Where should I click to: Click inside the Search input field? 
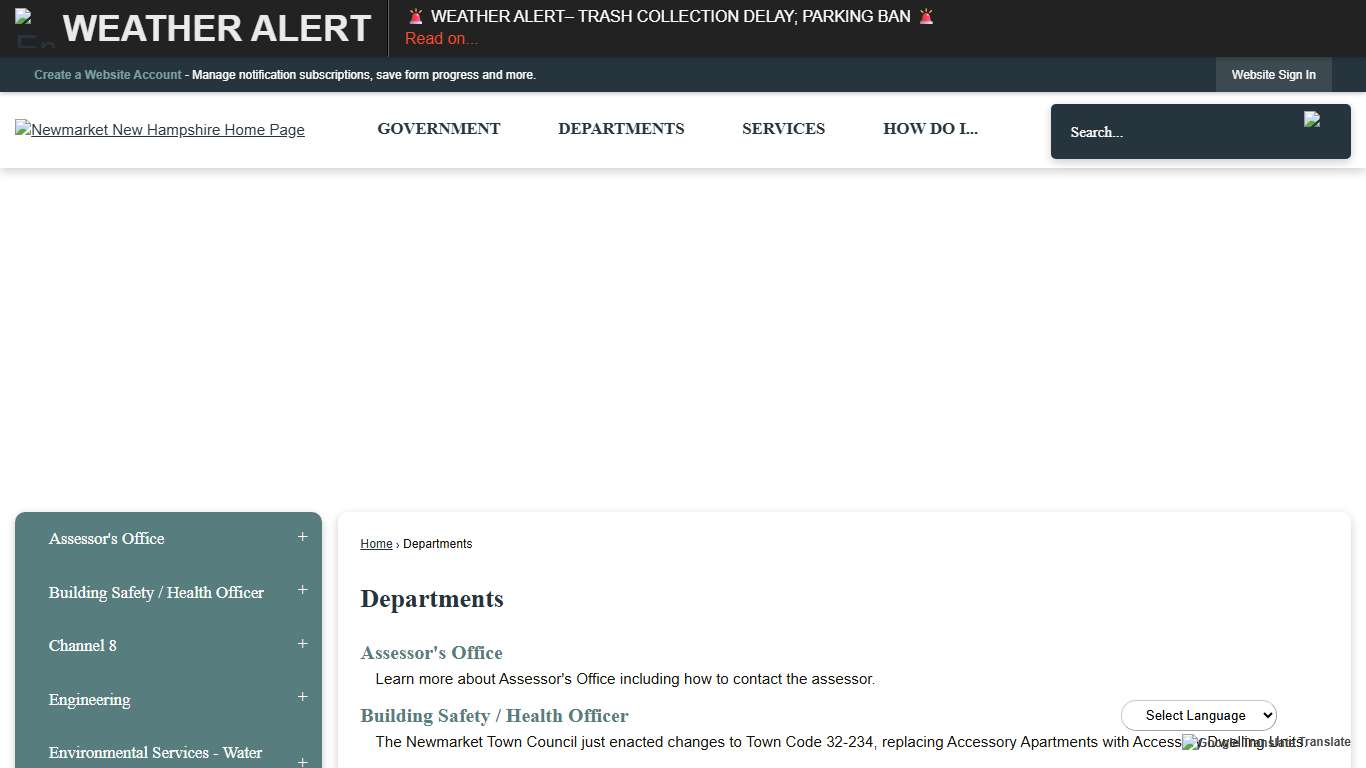tap(1150, 131)
